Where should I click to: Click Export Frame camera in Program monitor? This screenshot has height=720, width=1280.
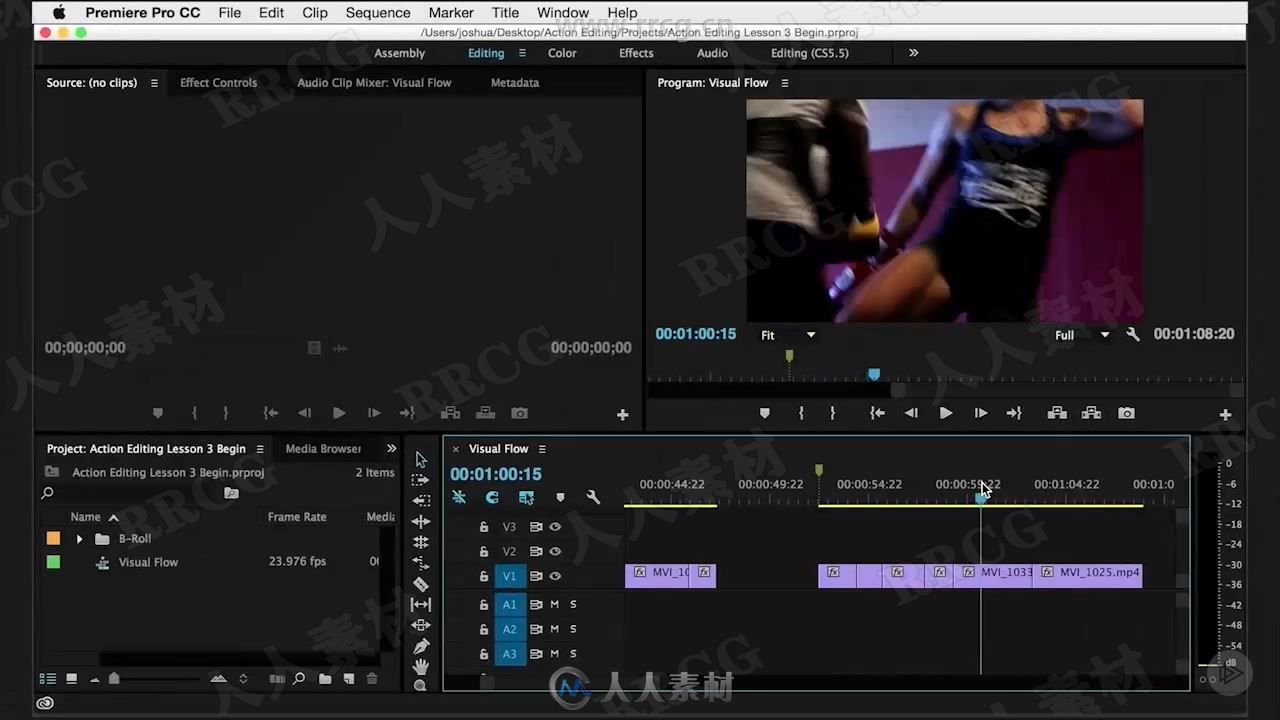click(1126, 413)
